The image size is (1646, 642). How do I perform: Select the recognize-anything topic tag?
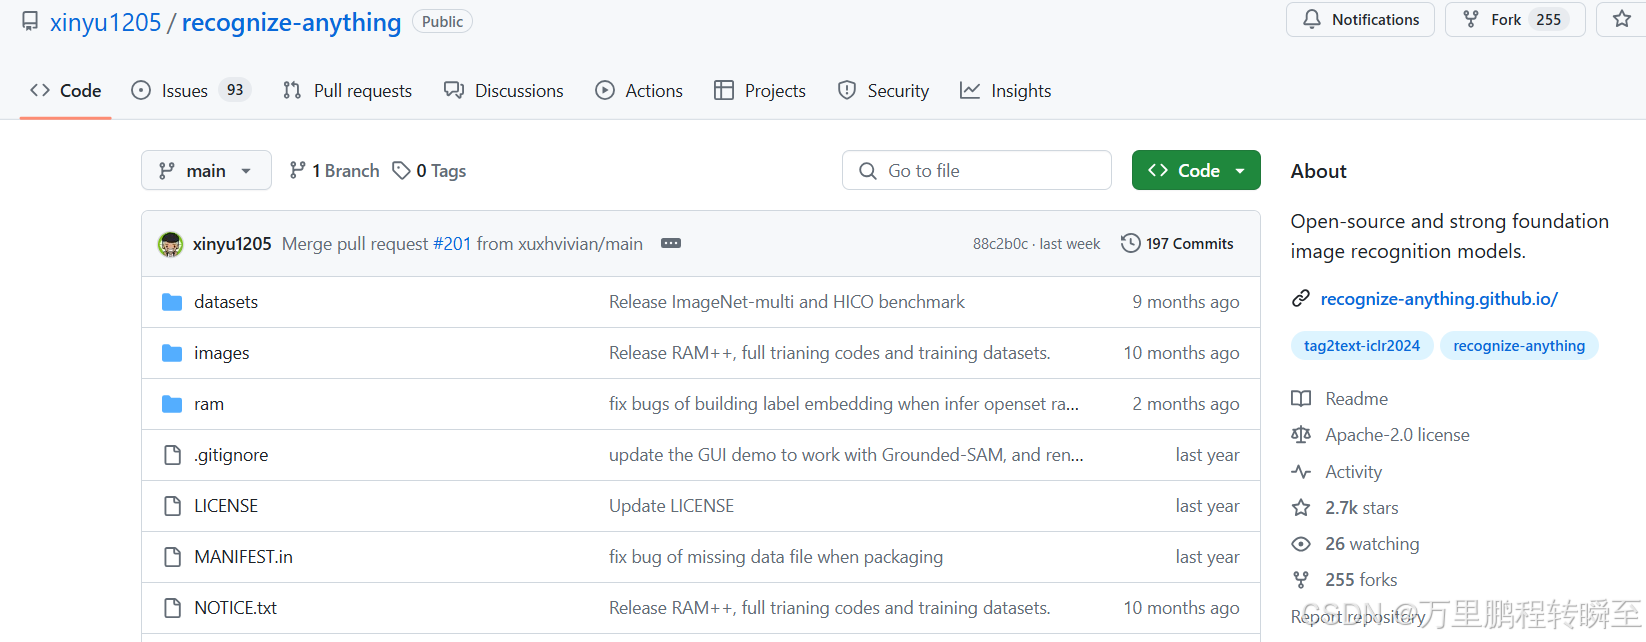pyautogui.click(x=1519, y=346)
